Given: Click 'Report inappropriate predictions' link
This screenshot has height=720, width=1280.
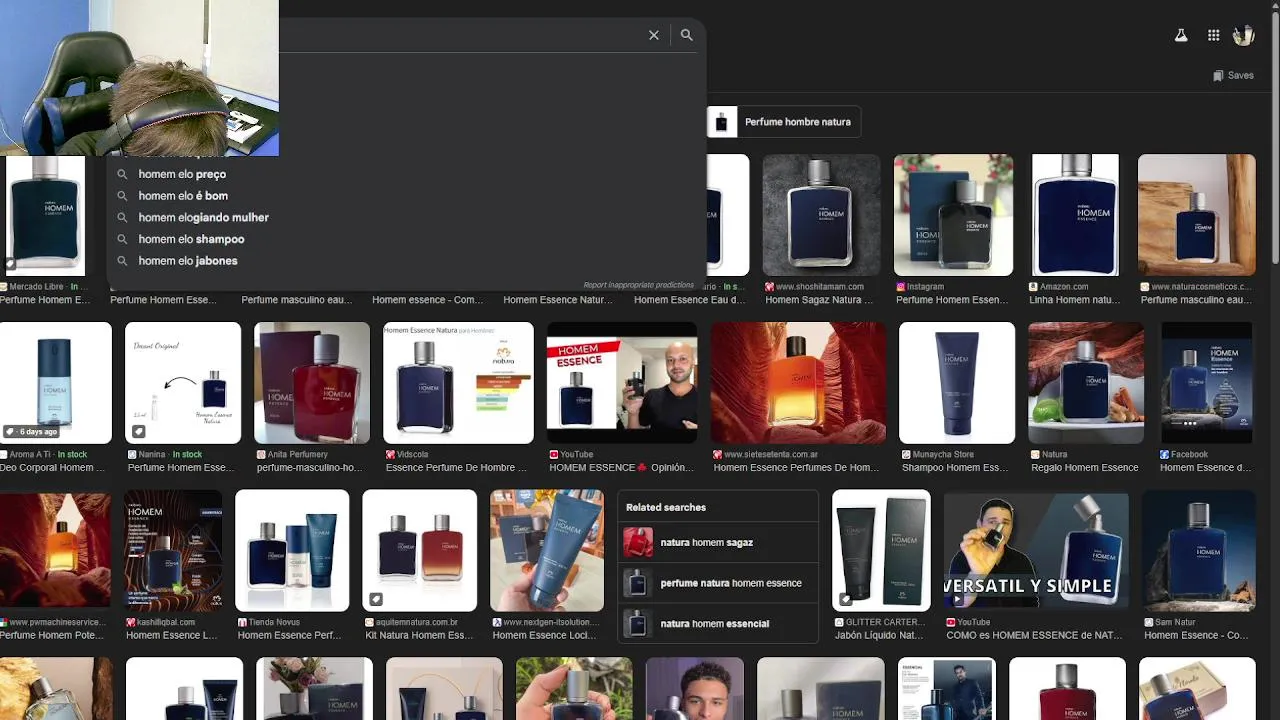Looking at the screenshot, I should pyautogui.click(x=638, y=285).
